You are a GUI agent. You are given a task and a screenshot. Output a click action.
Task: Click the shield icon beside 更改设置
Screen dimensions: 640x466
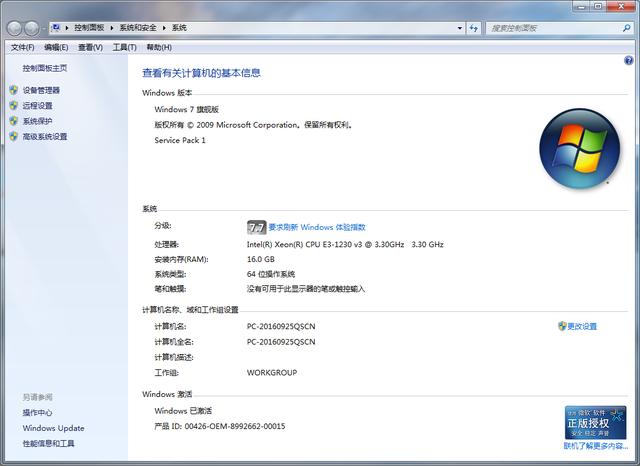coord(561,326)
